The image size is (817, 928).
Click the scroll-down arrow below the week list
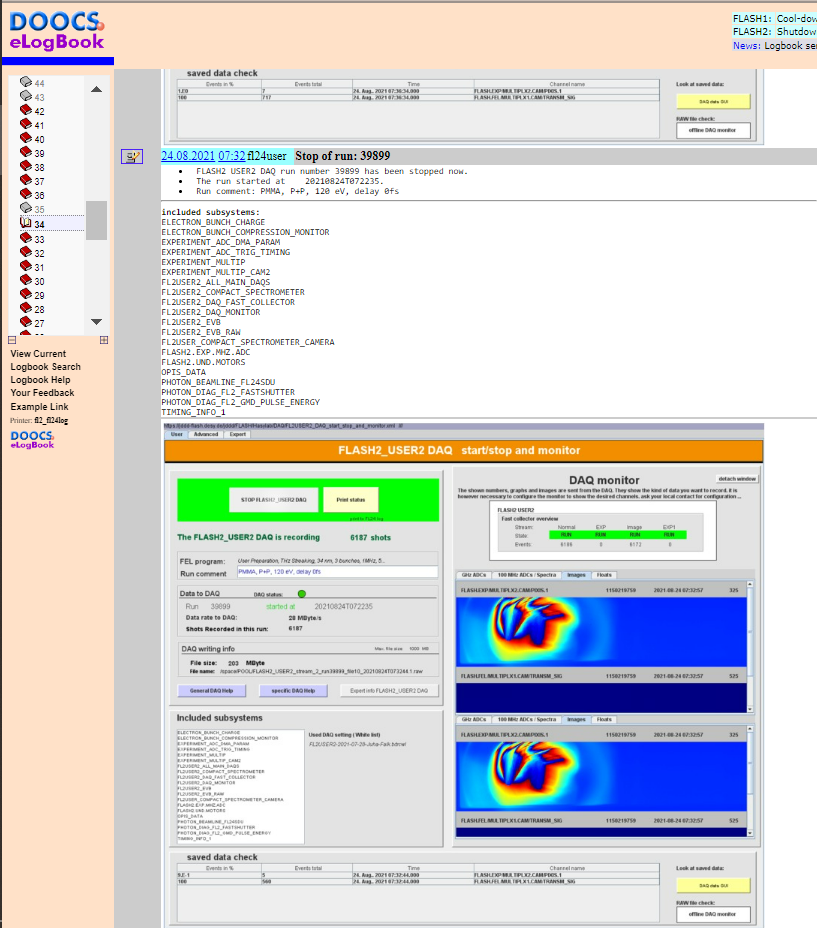coord(97,321)
